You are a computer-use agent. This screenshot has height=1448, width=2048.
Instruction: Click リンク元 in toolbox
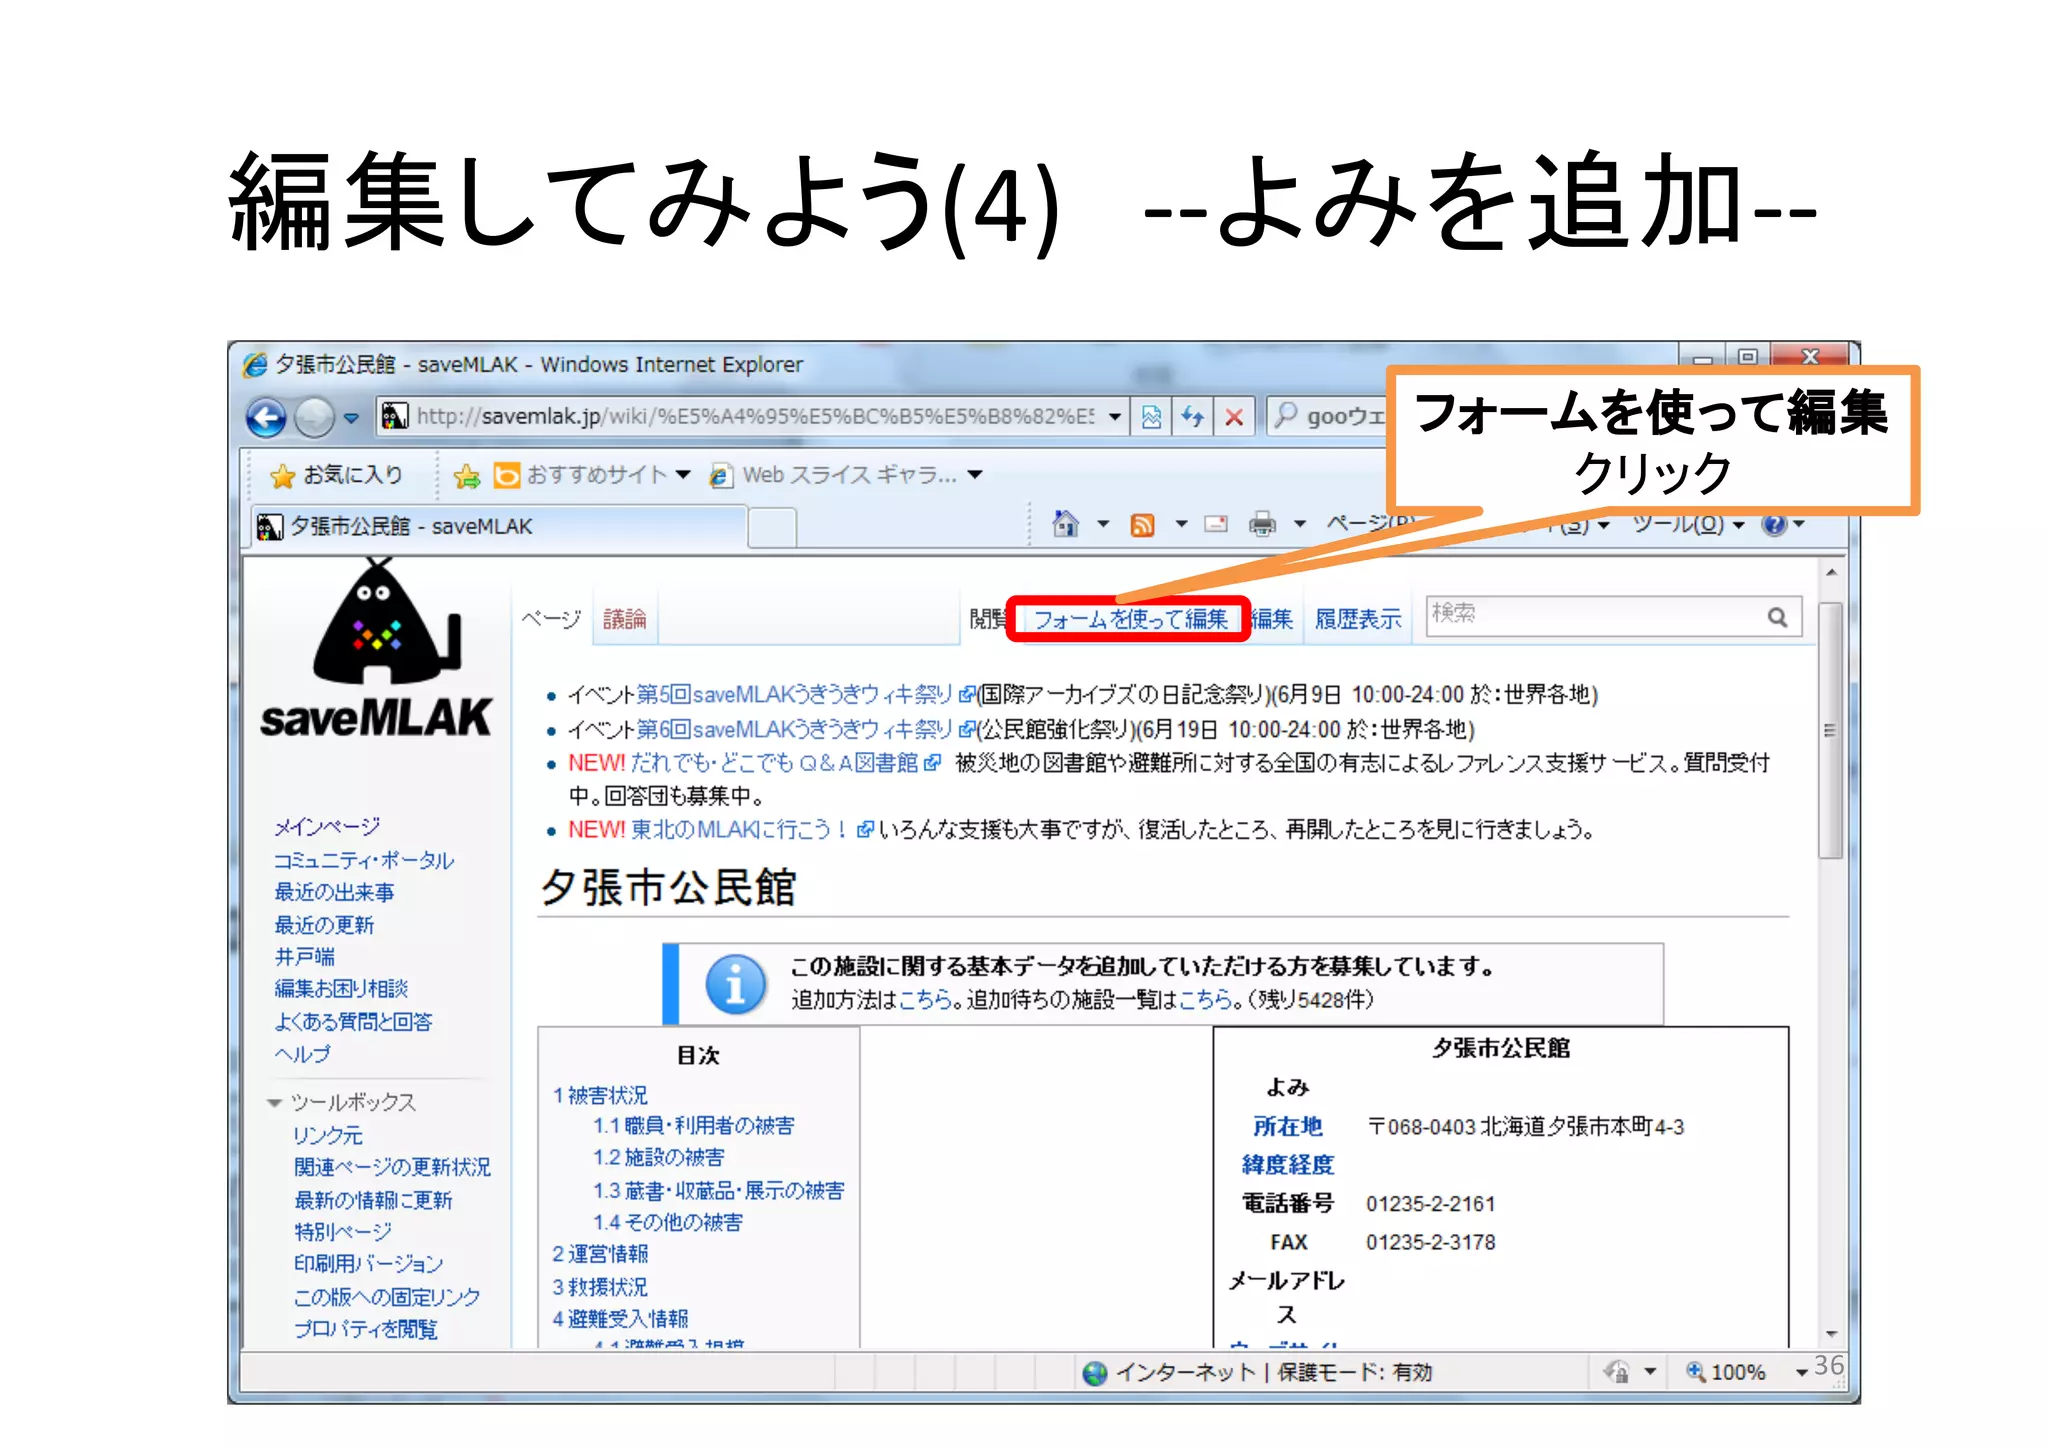click(328, 1136)
